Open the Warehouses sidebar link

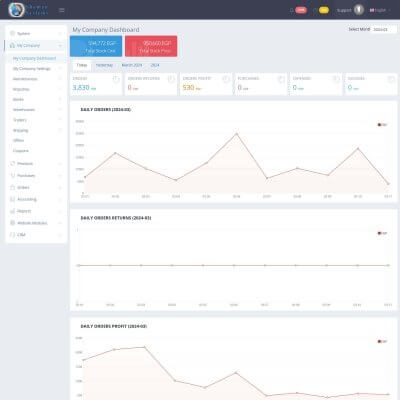24,110
